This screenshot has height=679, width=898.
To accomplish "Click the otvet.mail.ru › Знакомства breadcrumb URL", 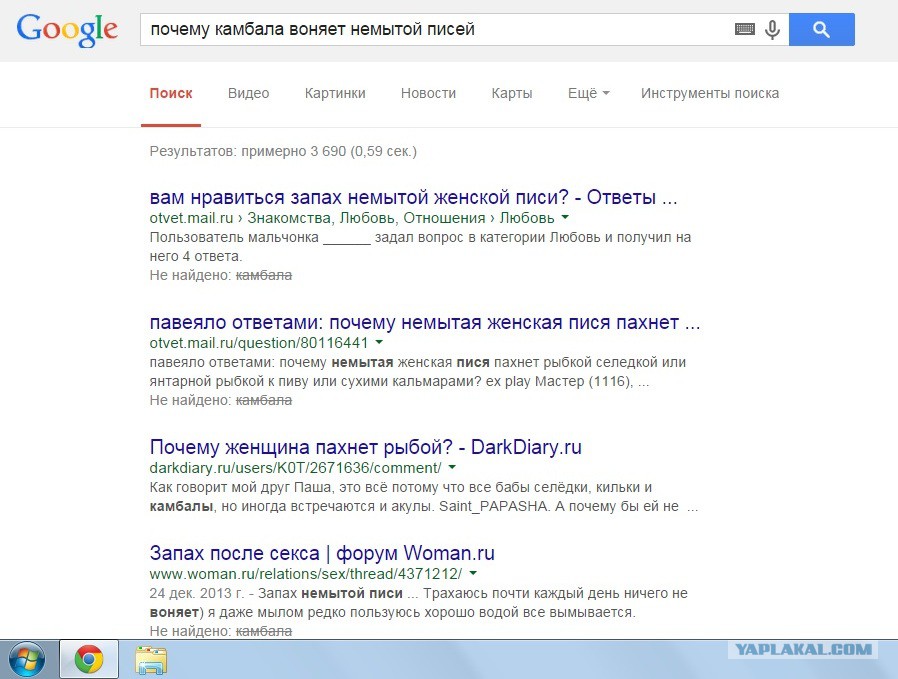I will point(352,218).
